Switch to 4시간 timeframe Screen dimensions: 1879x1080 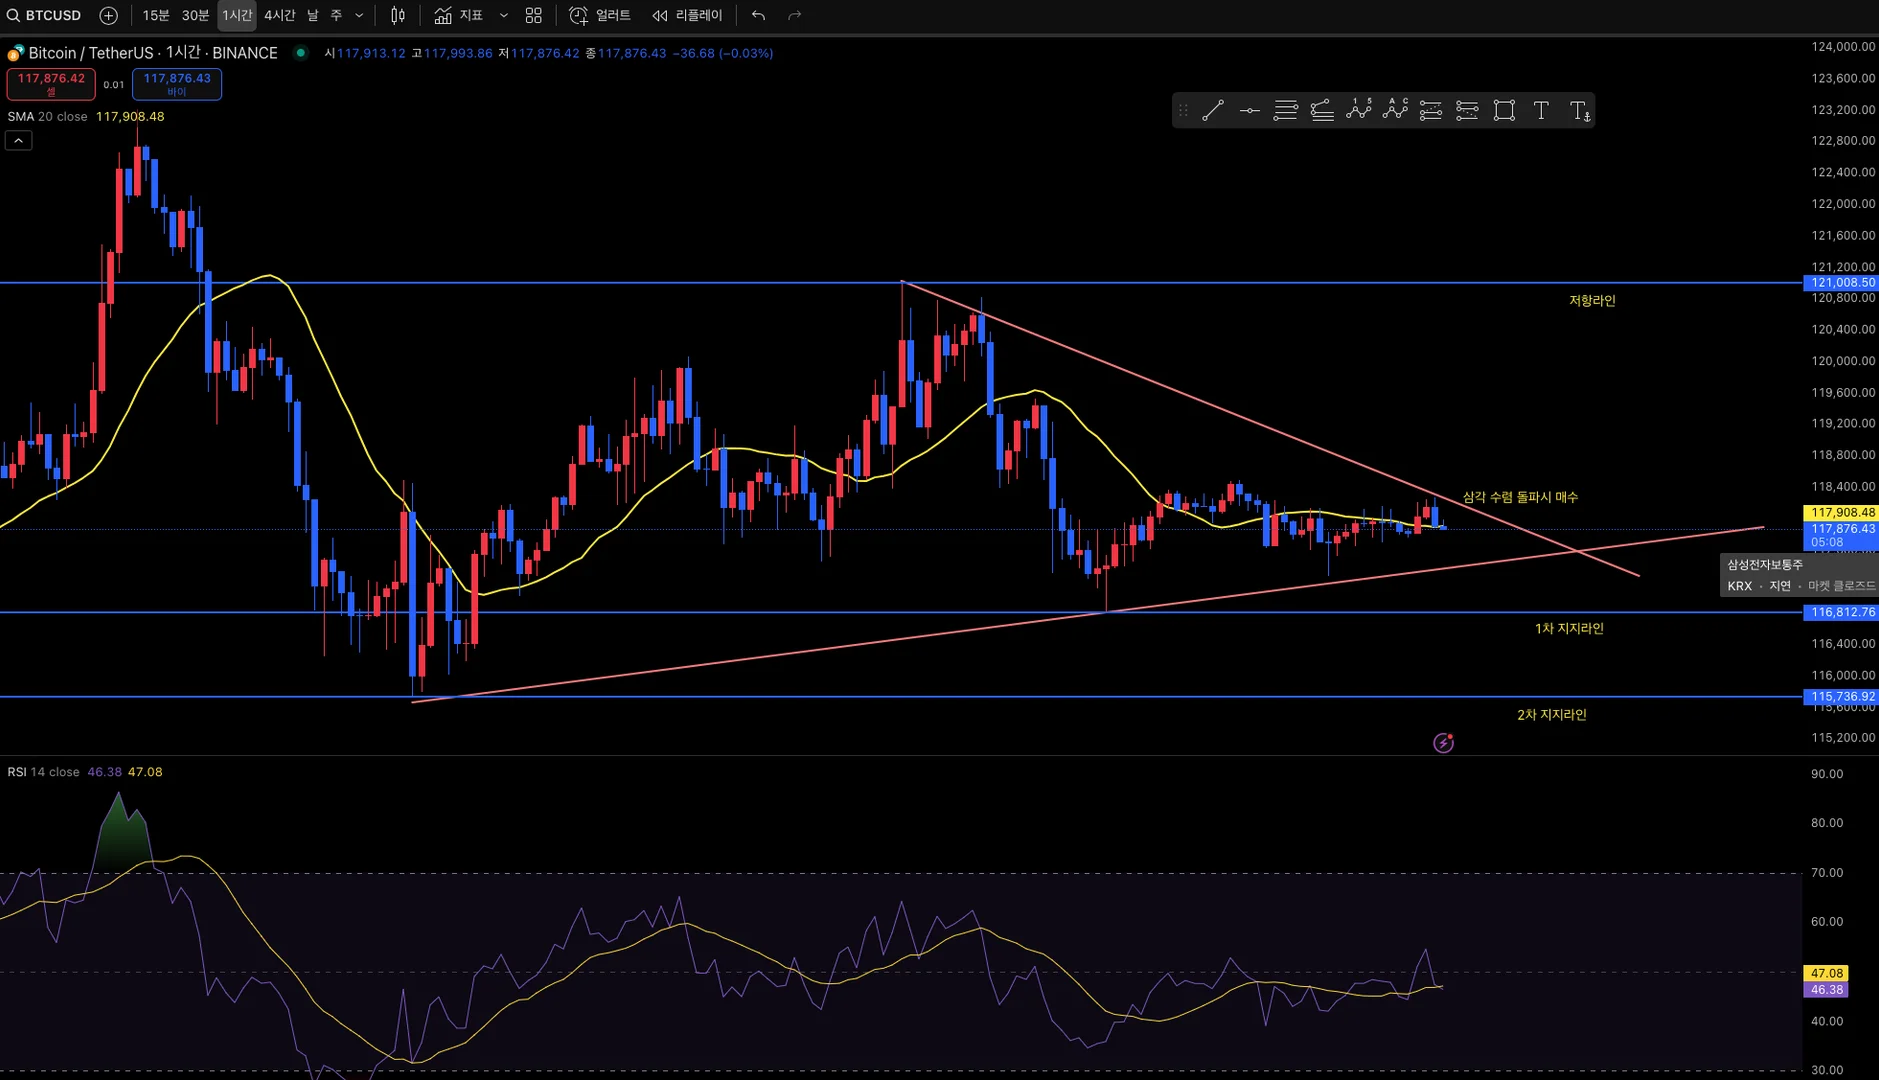[x=280, y=16]
